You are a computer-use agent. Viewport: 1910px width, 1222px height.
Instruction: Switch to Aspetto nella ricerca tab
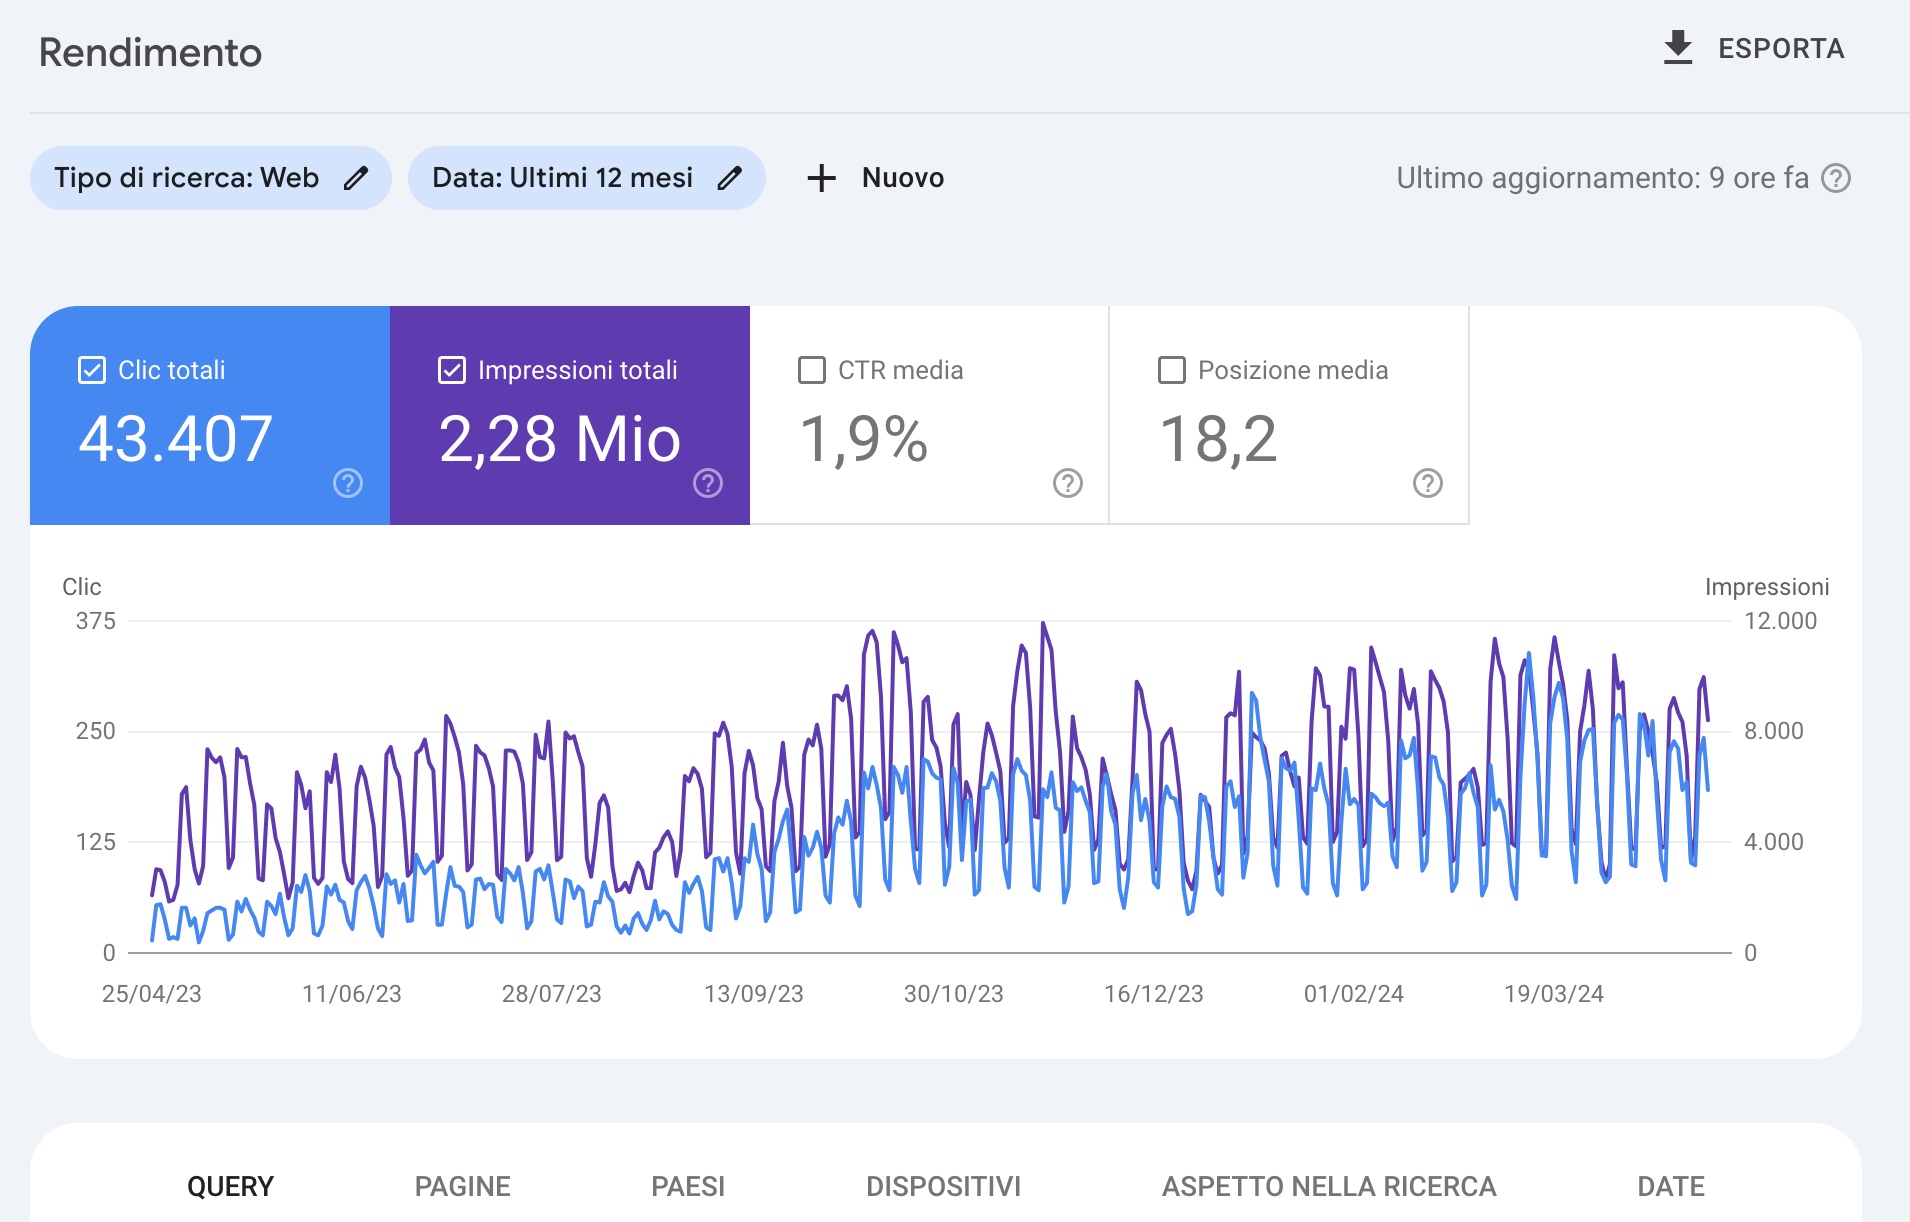point(1329,1186)
